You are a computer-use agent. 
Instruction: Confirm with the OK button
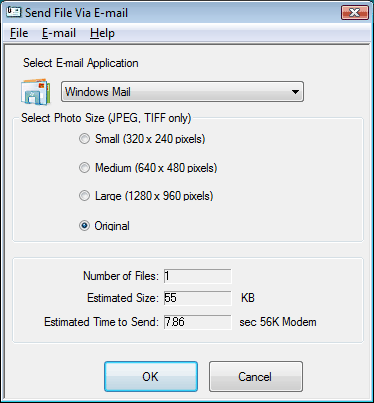tap(151, 377)
